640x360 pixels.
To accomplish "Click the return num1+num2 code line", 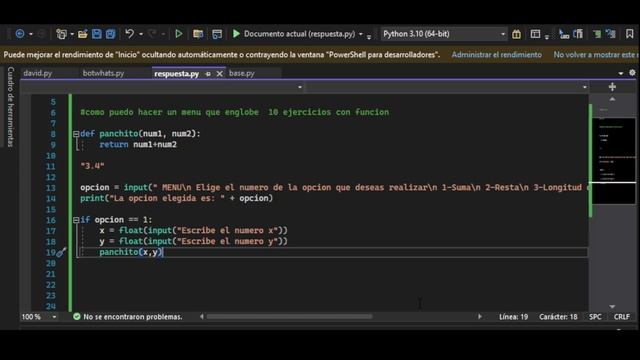I will pyautogui.click(x=138, y=144).
